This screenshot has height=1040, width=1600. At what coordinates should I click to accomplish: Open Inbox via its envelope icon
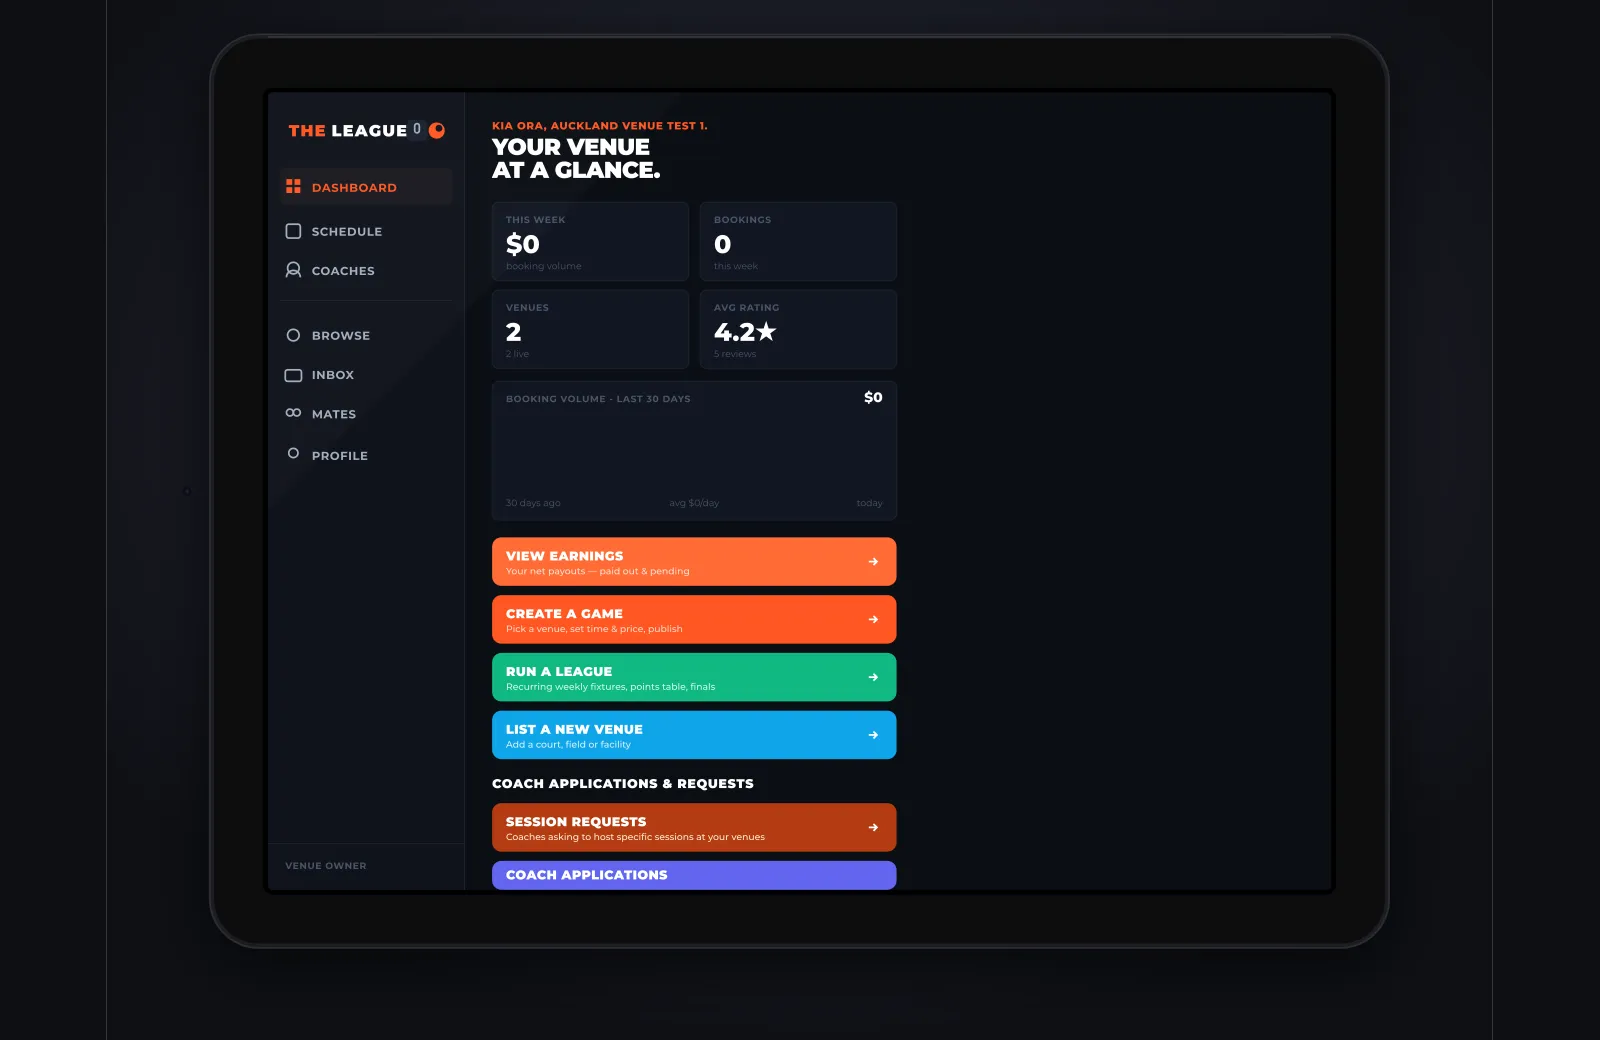pos(293,375)
